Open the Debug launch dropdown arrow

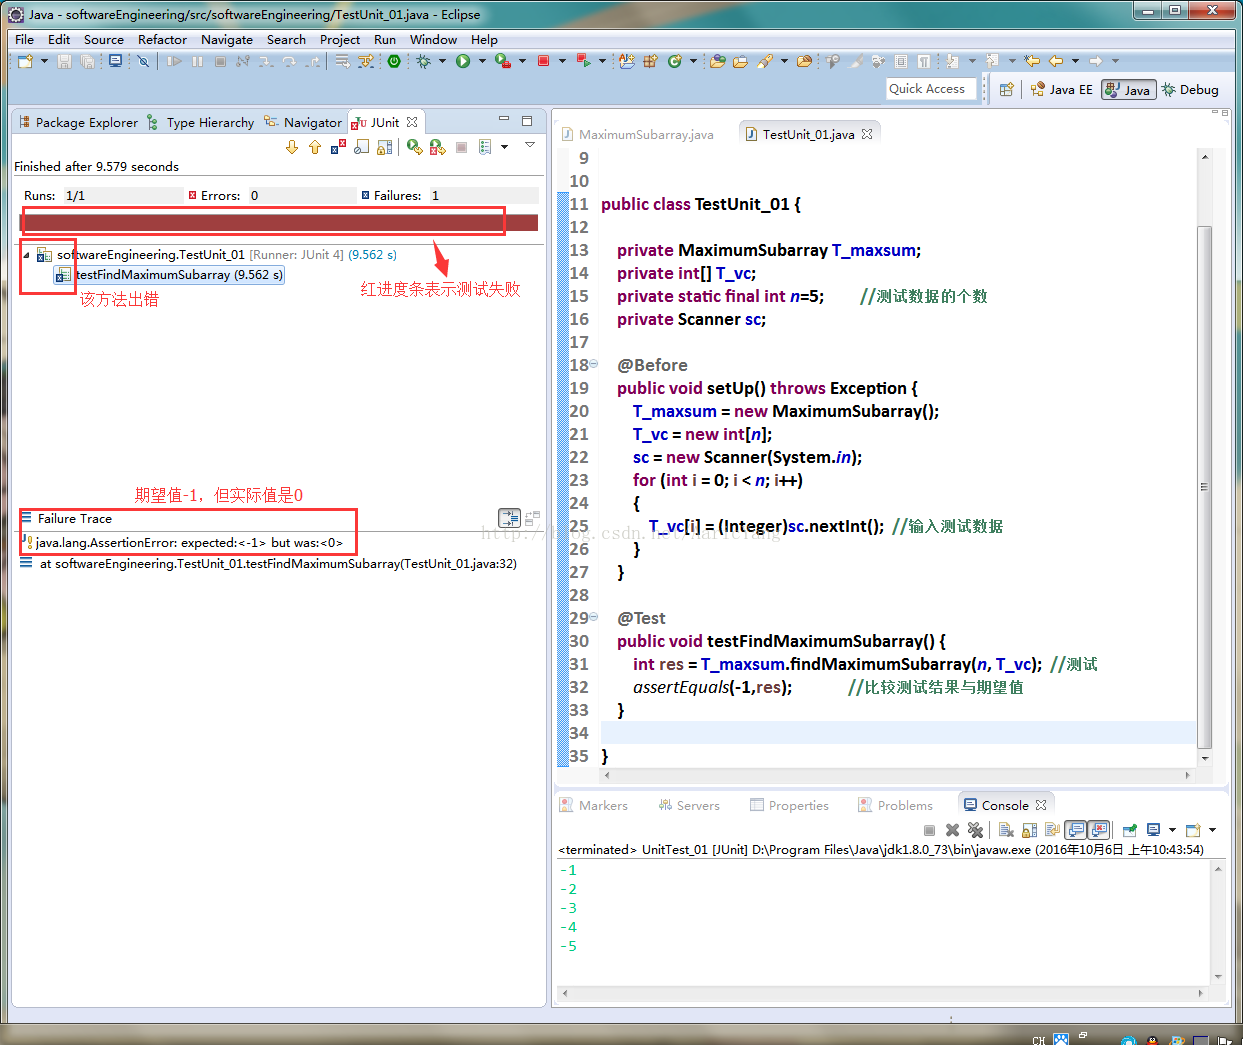(x=442, y=61)
